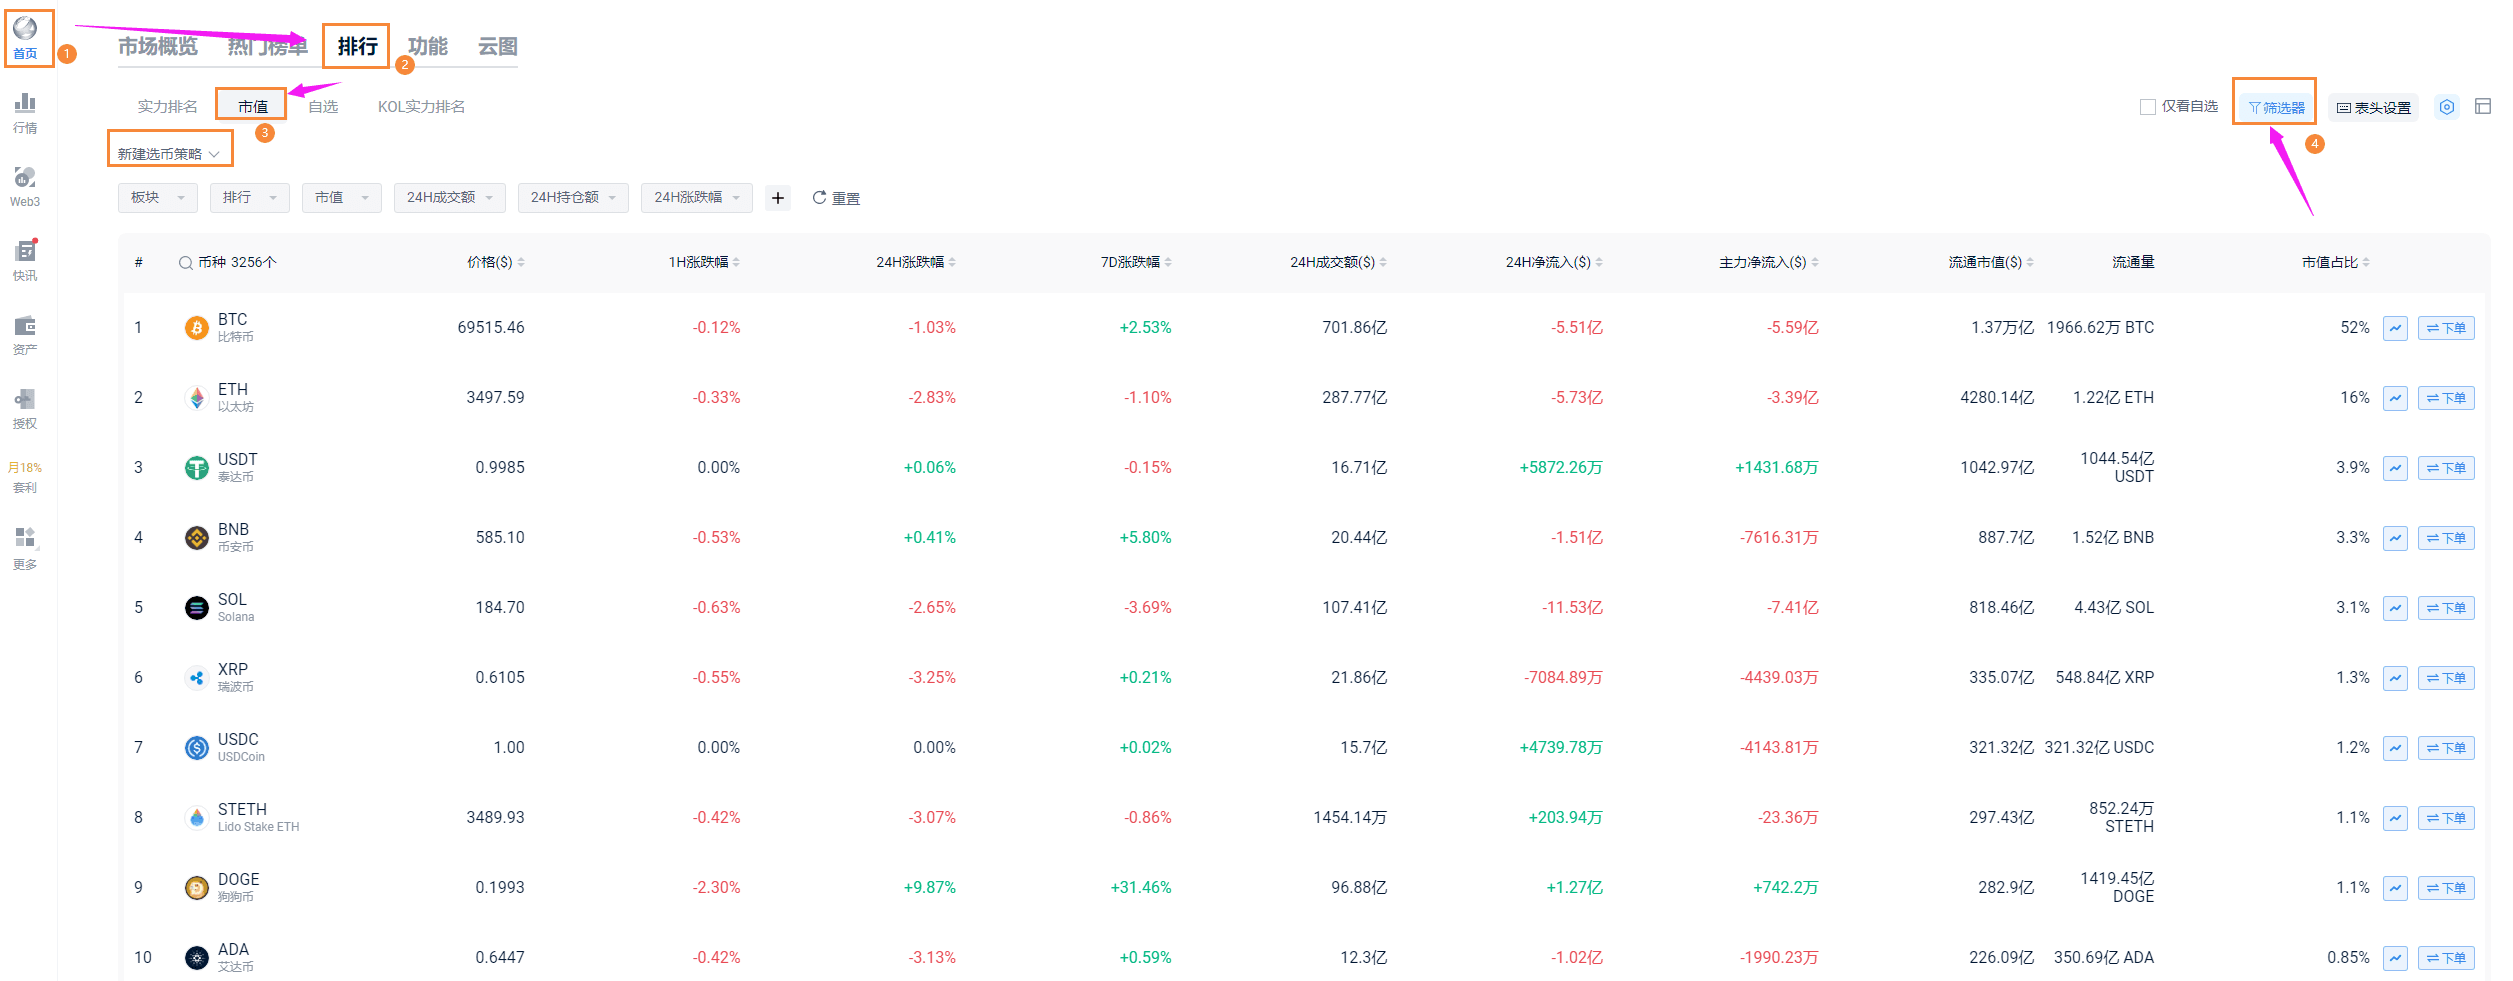
Task: Click the ETH coin logo
Action: click(x=197, y=398)
